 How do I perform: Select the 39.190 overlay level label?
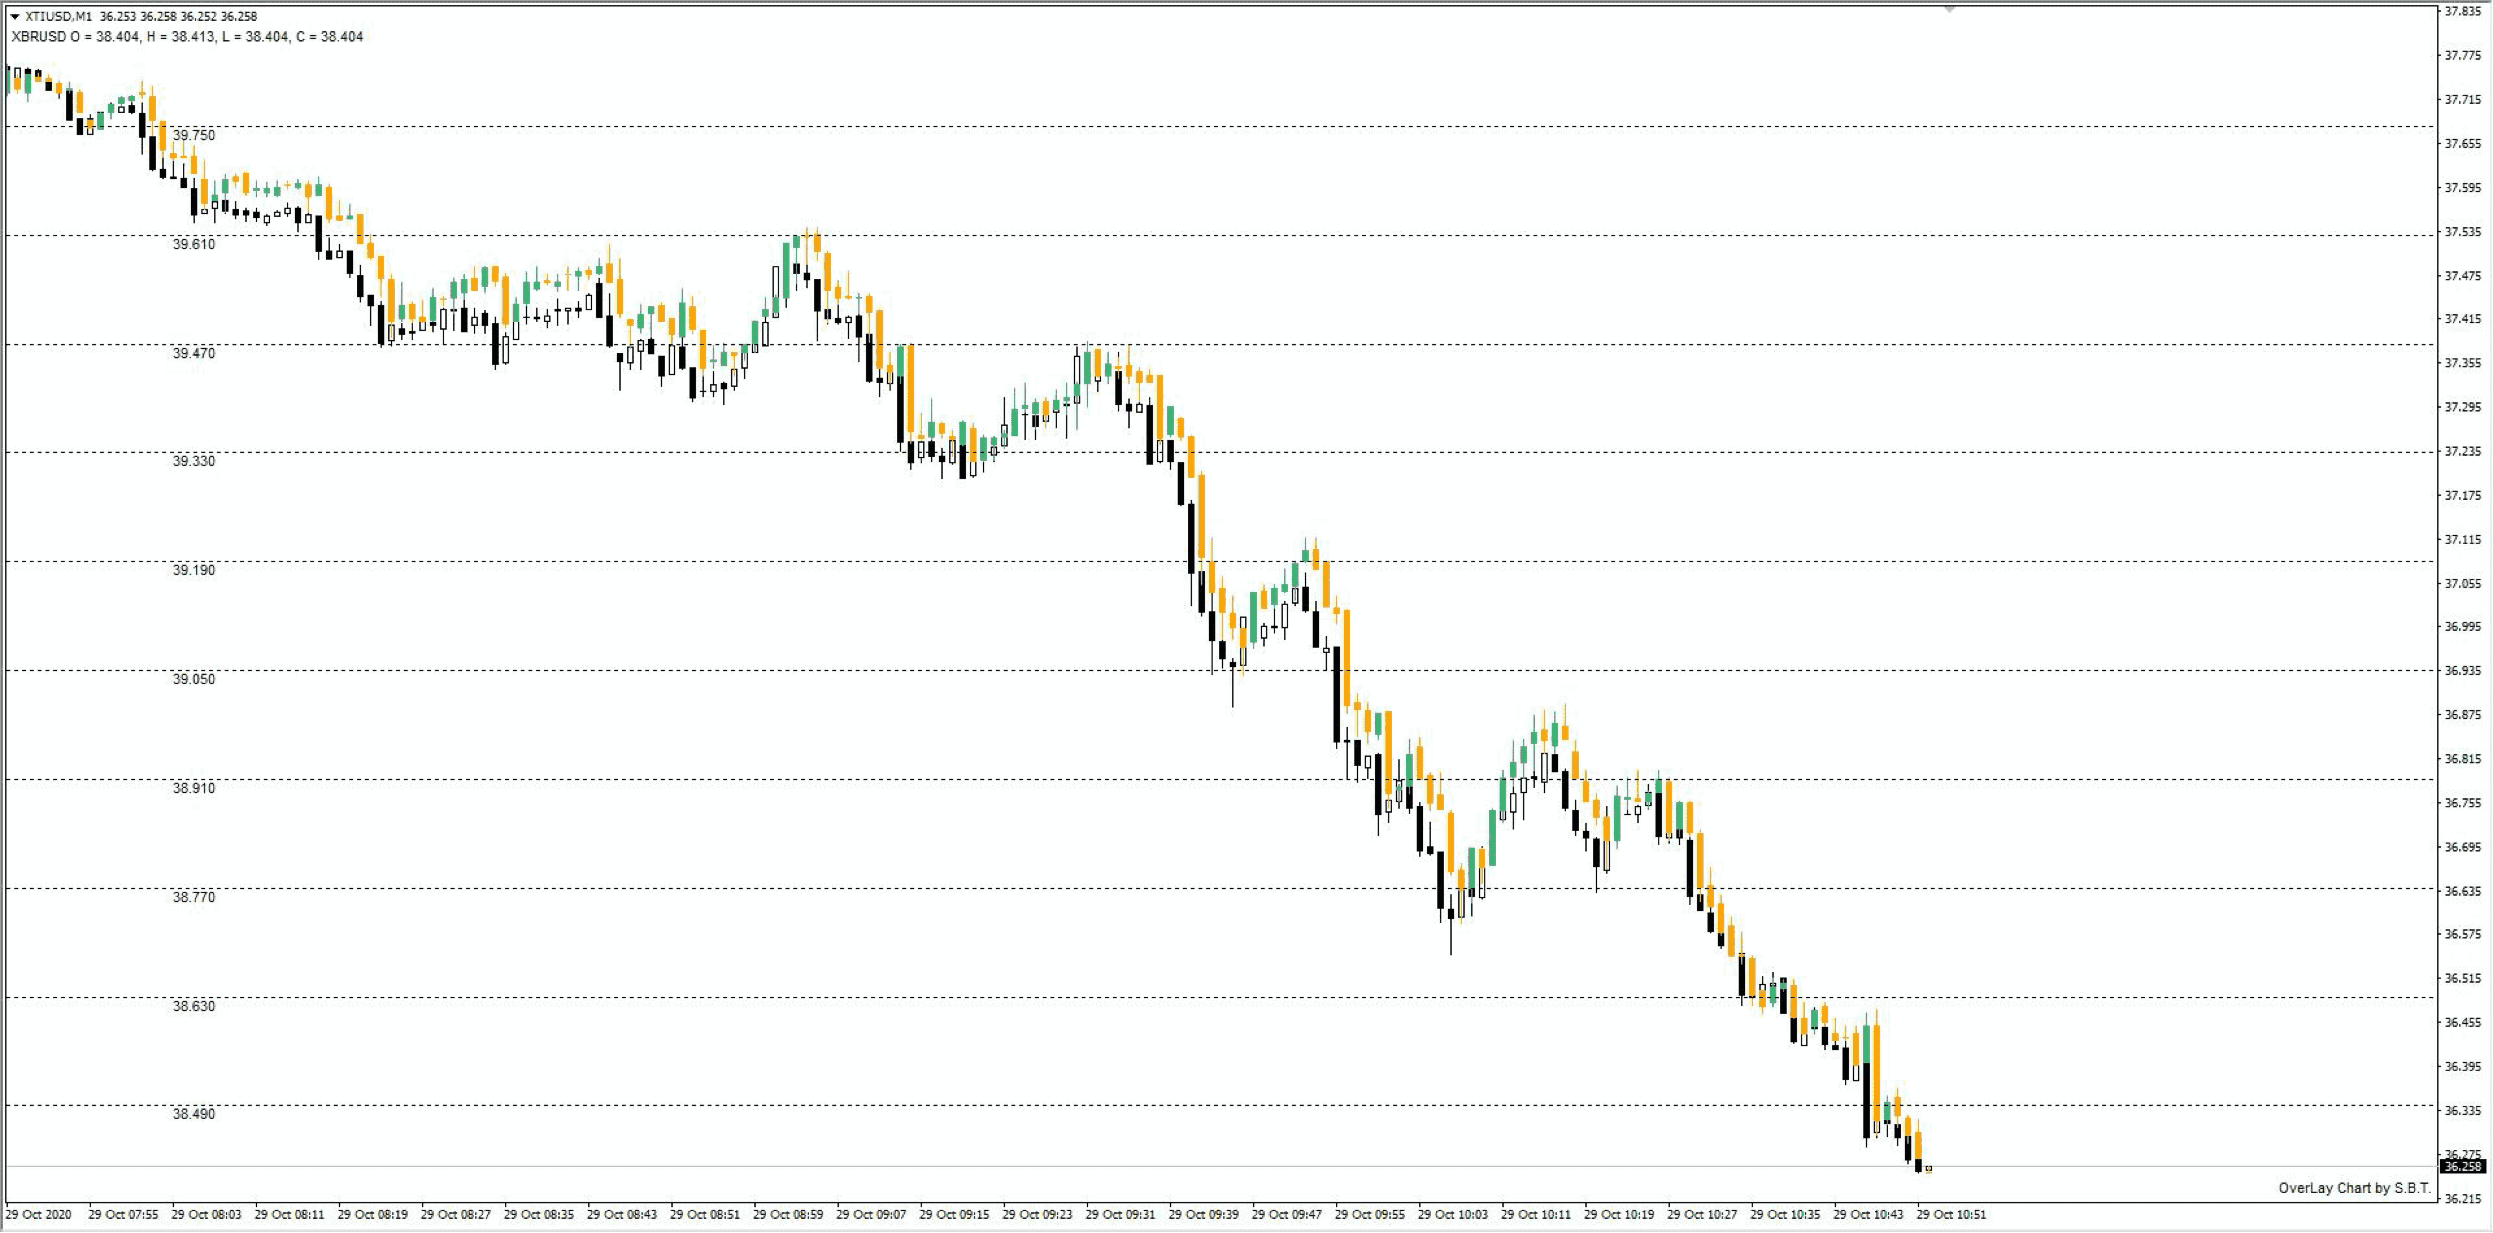click(x=193, y=570)
